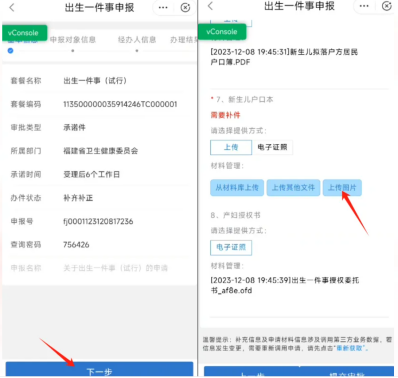Image resolution: width=398 pixels, height=378 pixels.
Task: Select 电子证照 option for 新生儿户口本
Action: pyautogui.click(x=272, y=147)
